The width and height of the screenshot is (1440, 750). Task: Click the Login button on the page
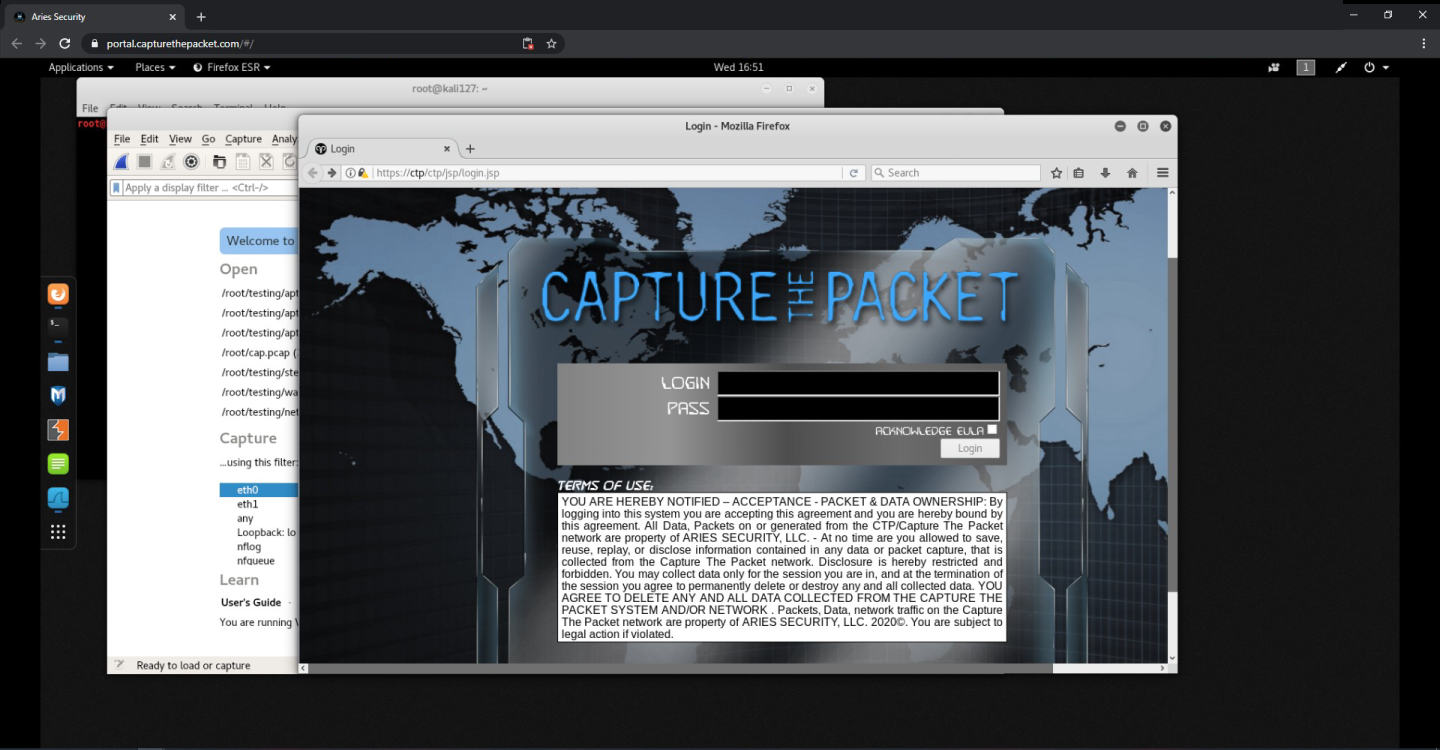click(970, 449)
